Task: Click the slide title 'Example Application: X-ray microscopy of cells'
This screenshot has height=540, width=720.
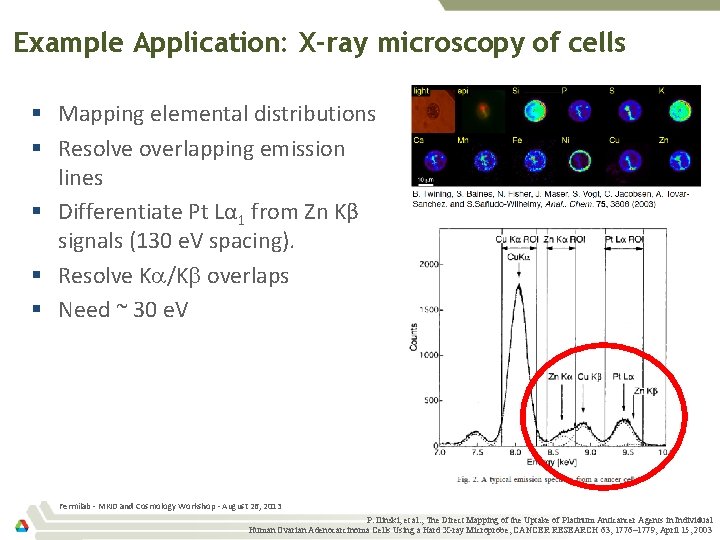Action: click(x=320, y=43)
